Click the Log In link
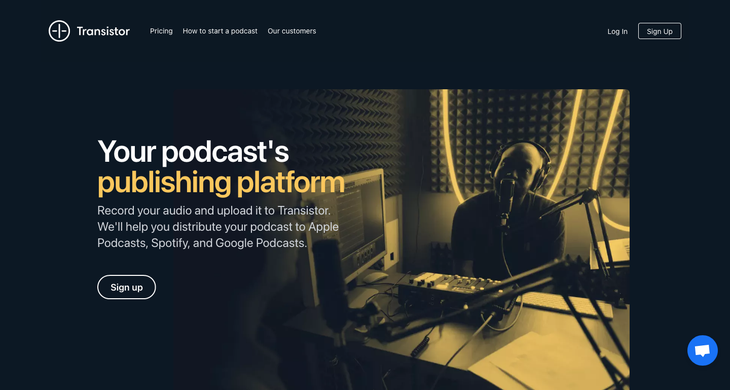 (617, 32)
